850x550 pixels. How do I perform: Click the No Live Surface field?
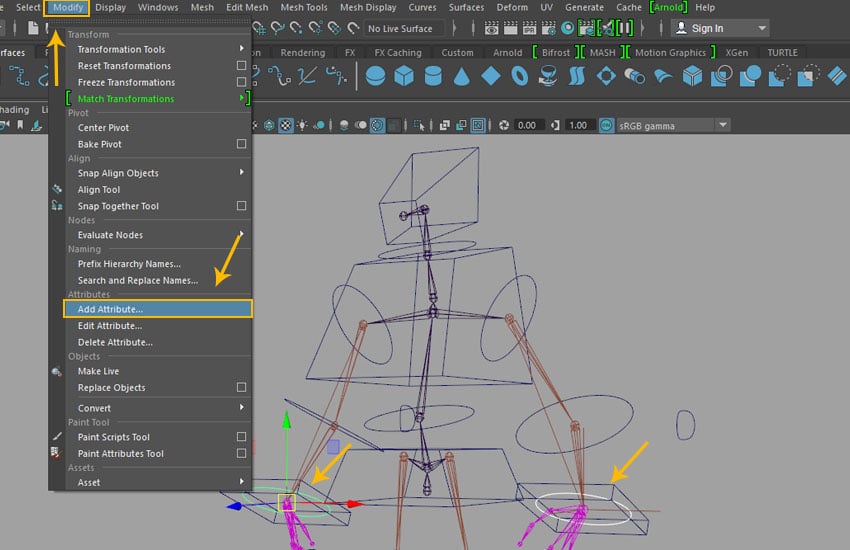coord(406,28)
